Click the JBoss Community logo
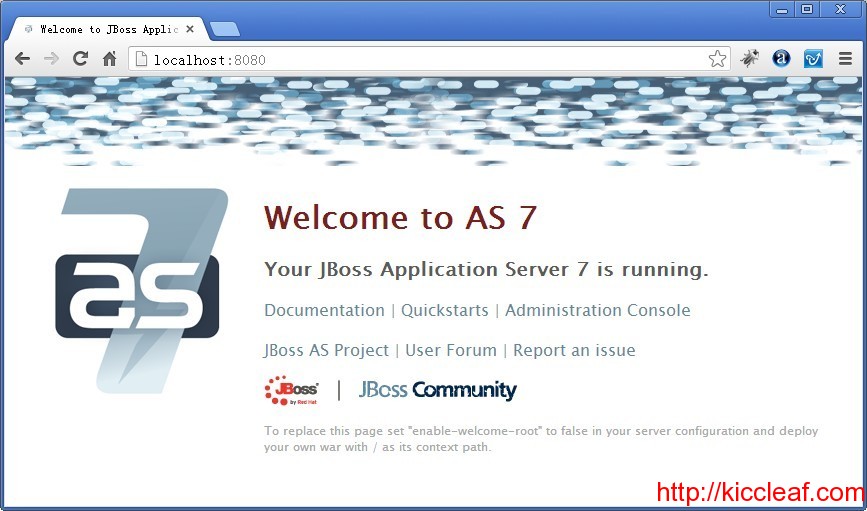The width and height of the screenshot is (867, 511). [438, 390]
